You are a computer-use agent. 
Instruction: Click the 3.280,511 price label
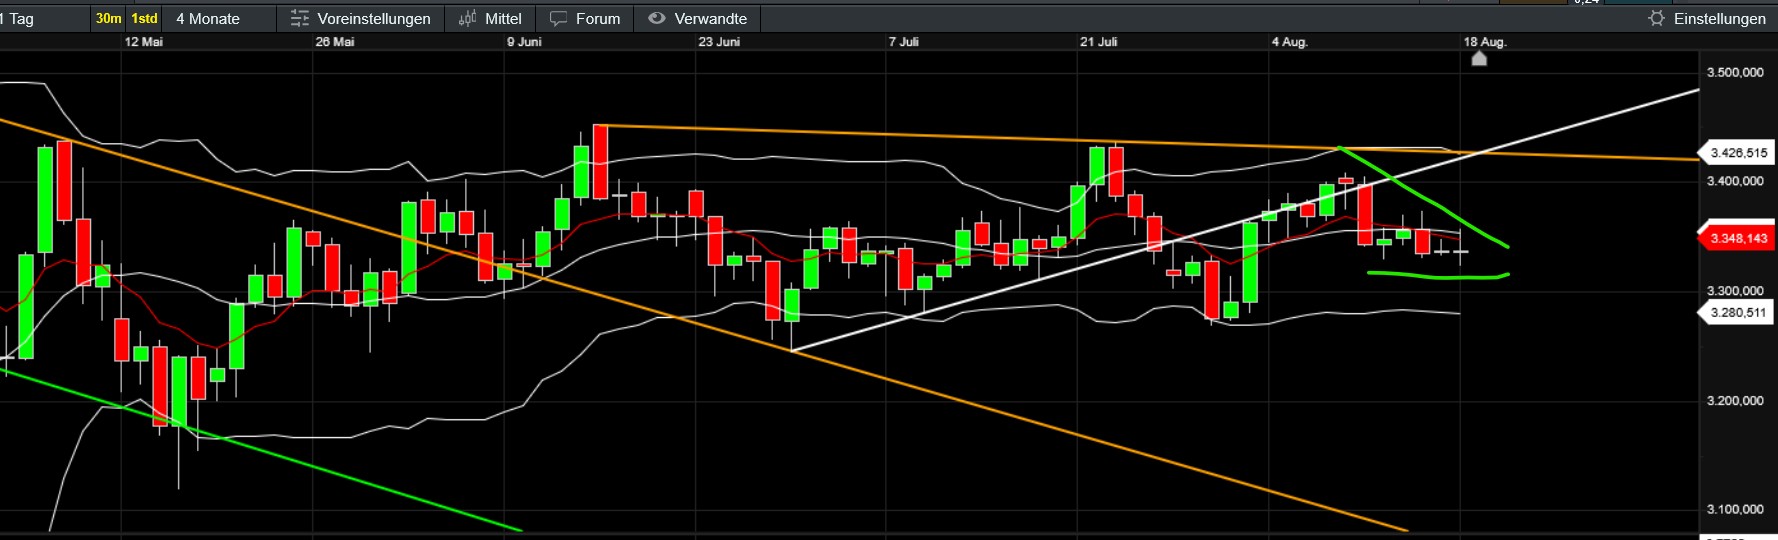point(1737,313)
